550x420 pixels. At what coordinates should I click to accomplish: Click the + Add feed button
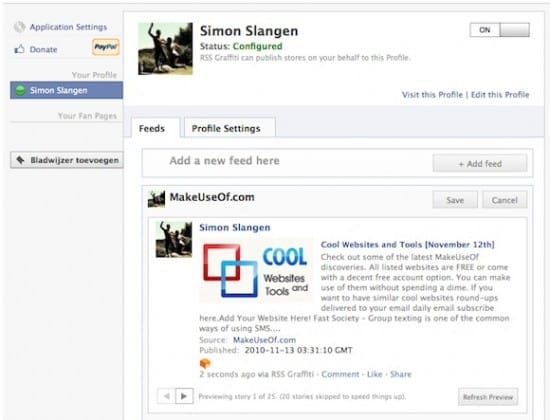click(479, 164)
